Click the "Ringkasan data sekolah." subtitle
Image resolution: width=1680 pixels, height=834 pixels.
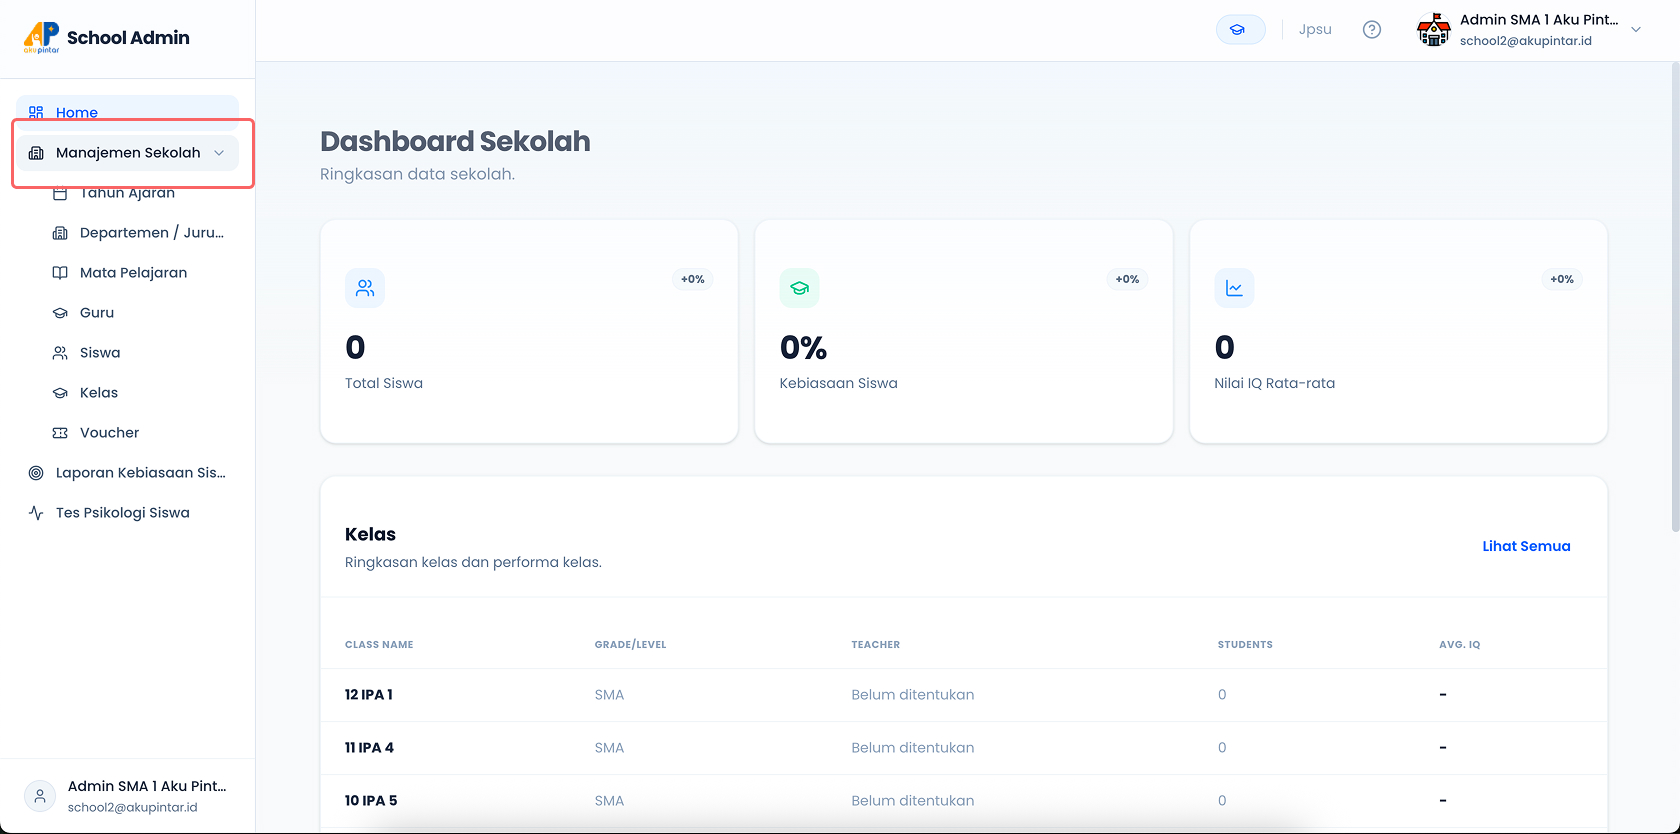click(417, 174)
